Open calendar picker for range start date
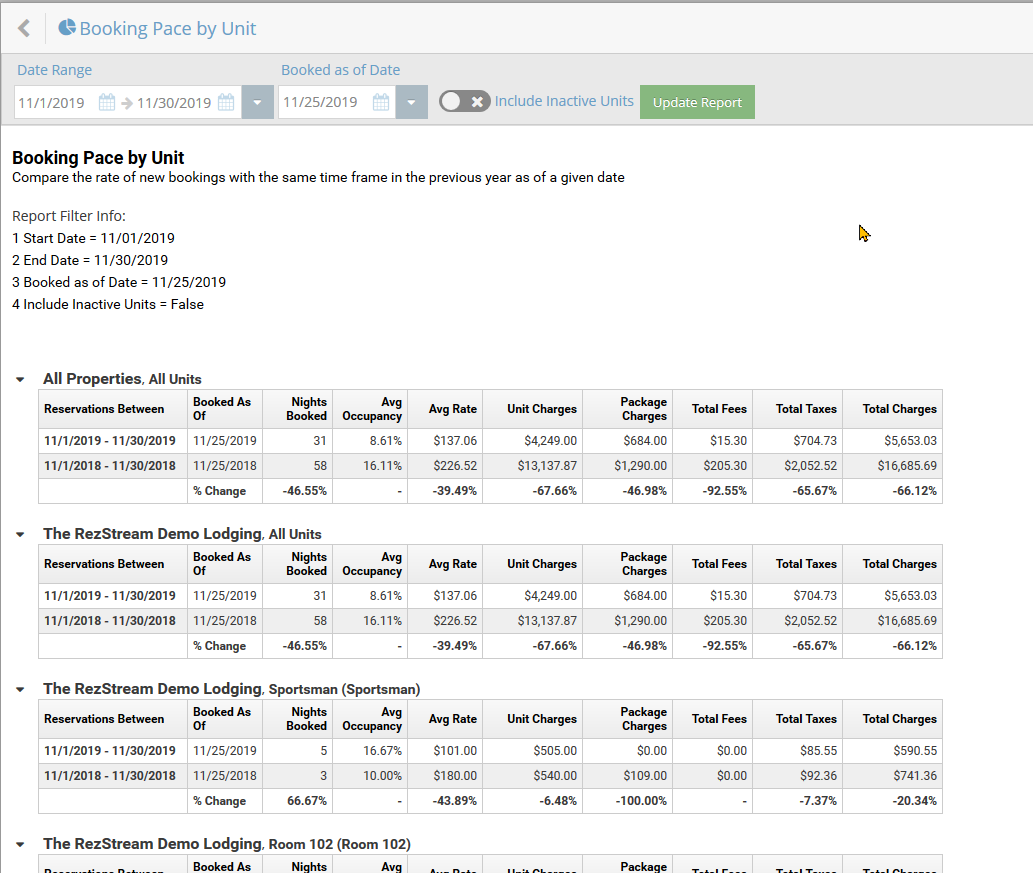Screen dimensions: 1033x873 point(107,102)
